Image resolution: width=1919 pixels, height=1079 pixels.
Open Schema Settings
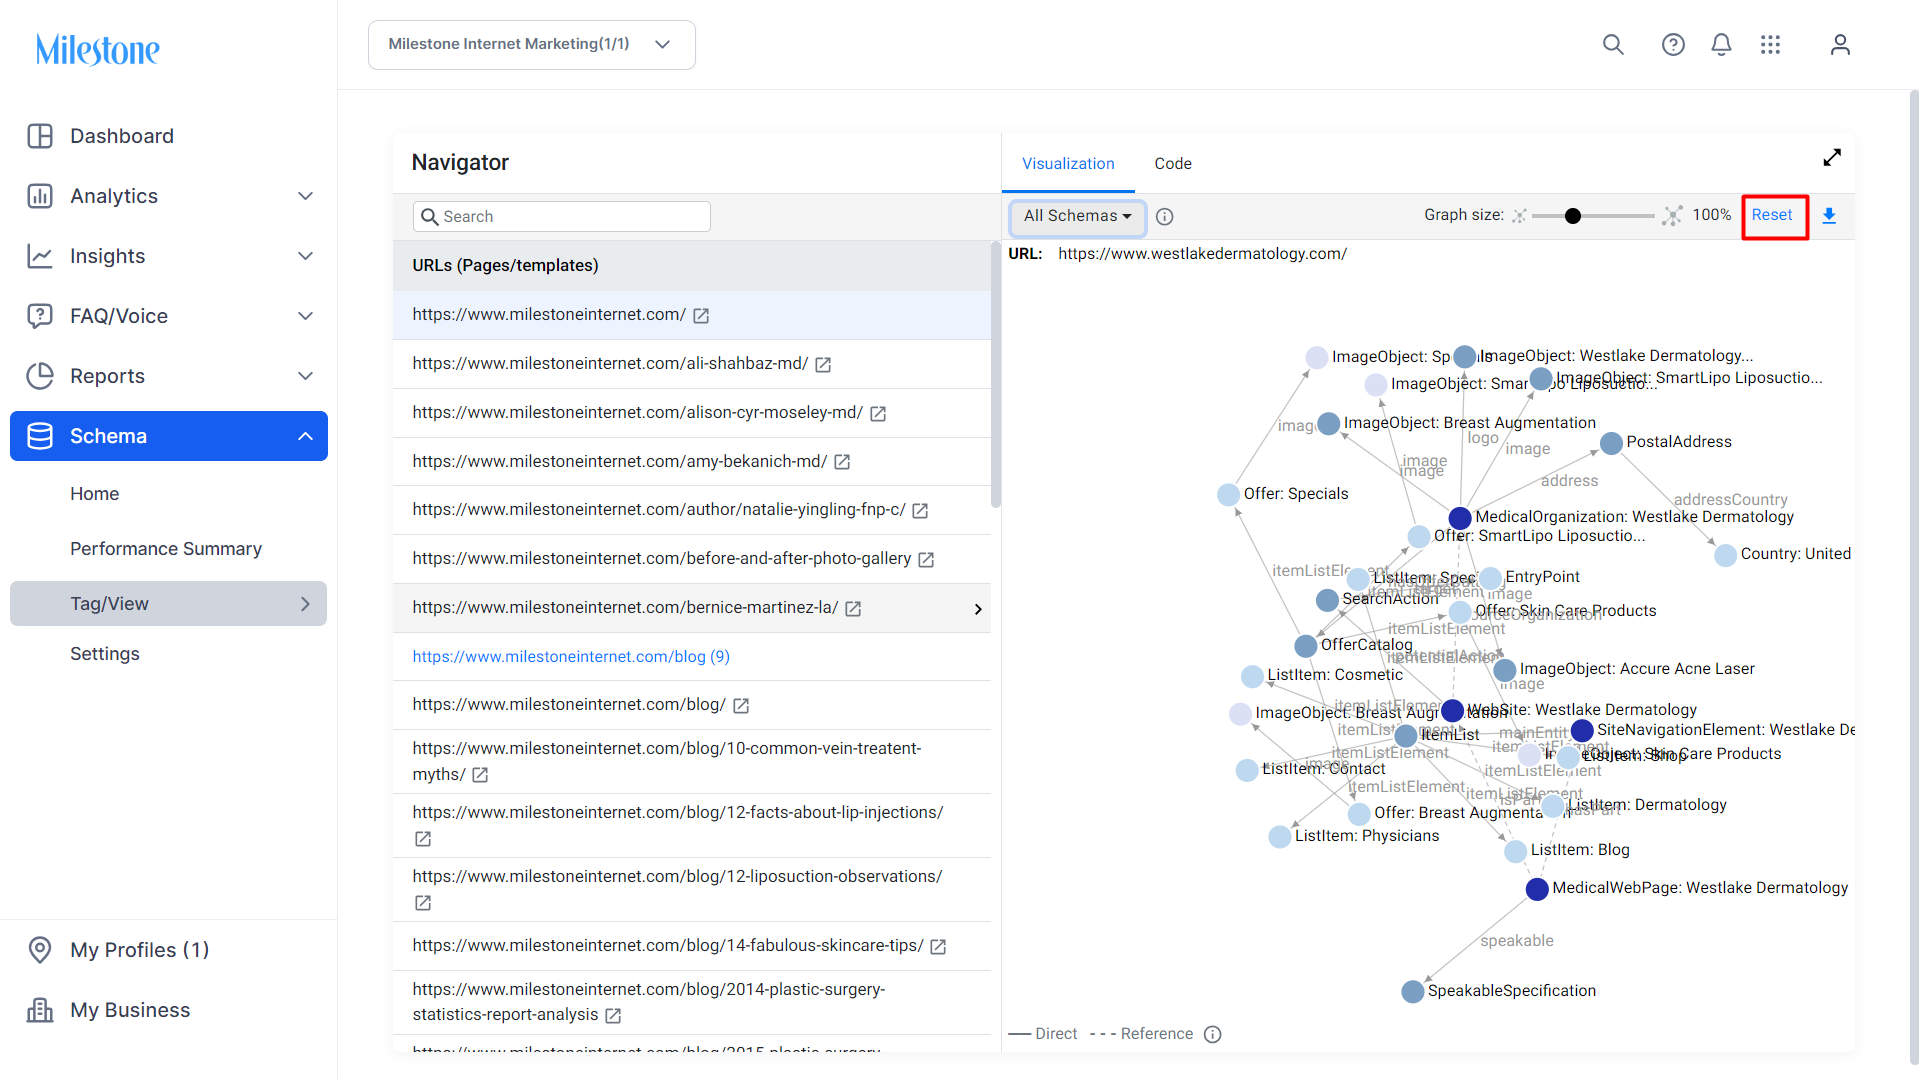tap(105, 654)
